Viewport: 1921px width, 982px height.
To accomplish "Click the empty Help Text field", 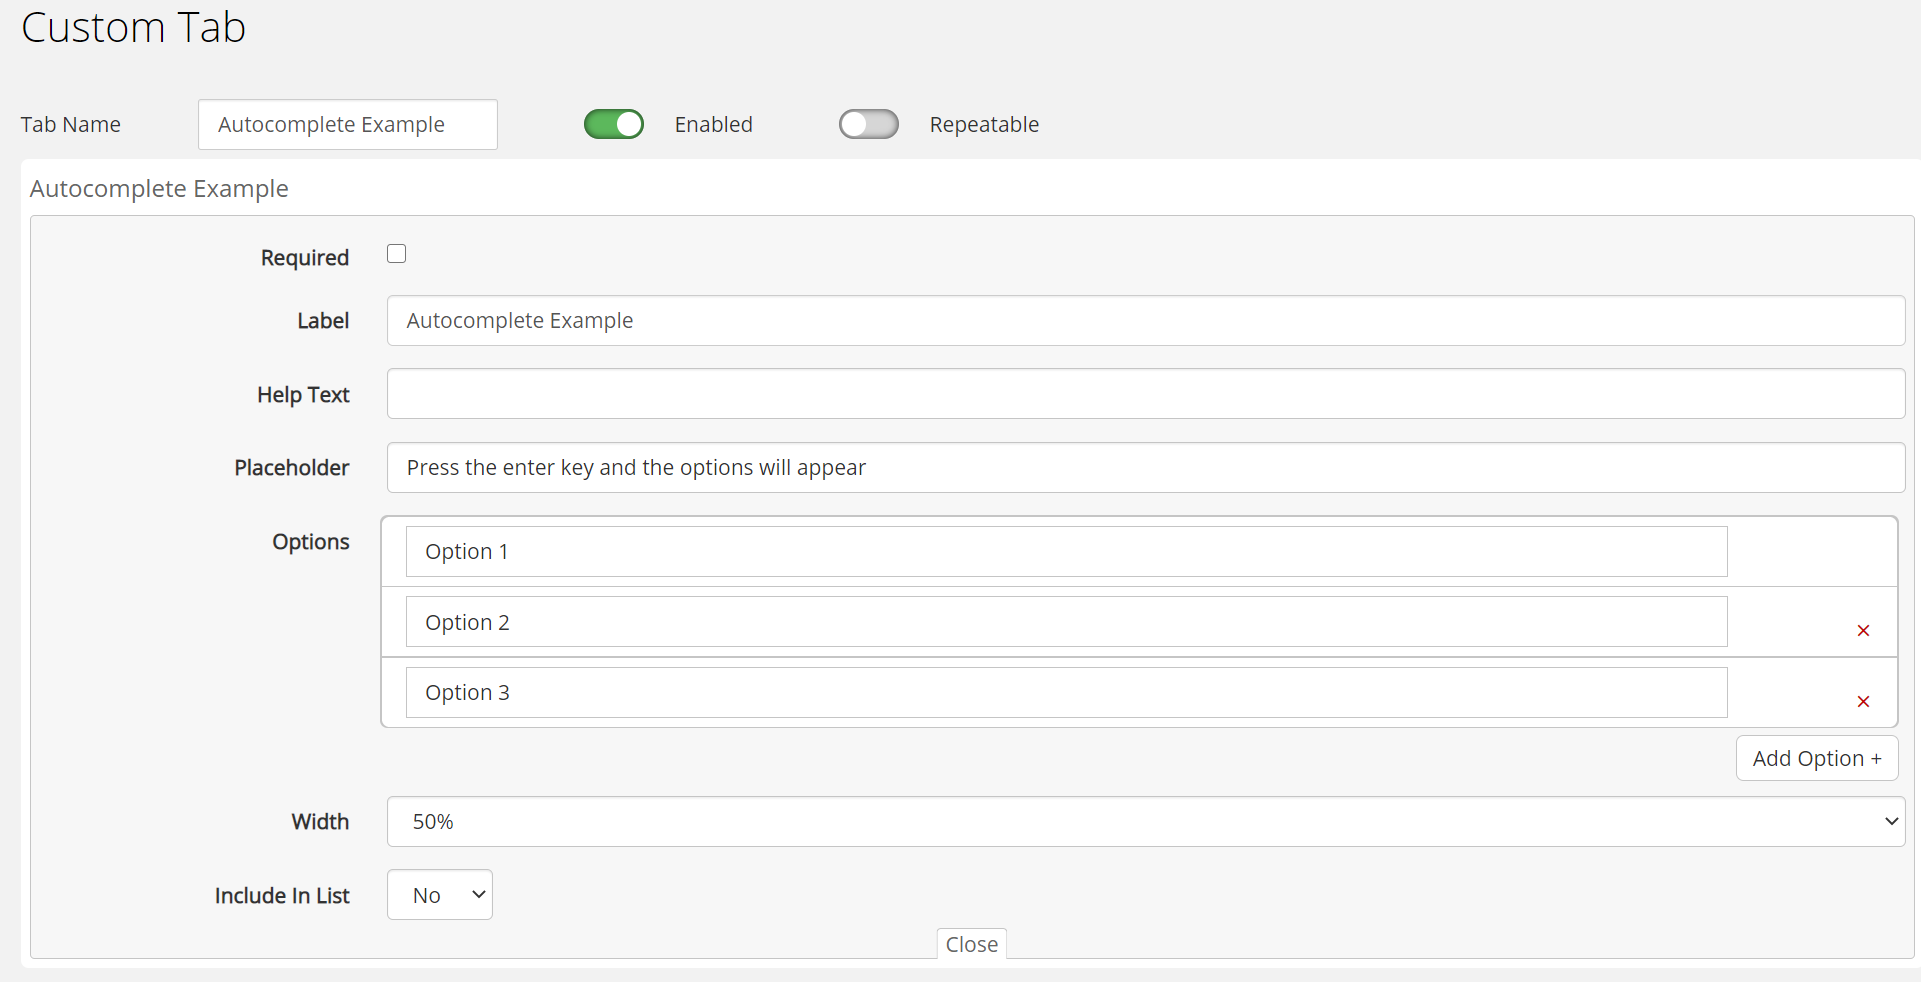I will pyautogui.click(x=1145, y=394).
